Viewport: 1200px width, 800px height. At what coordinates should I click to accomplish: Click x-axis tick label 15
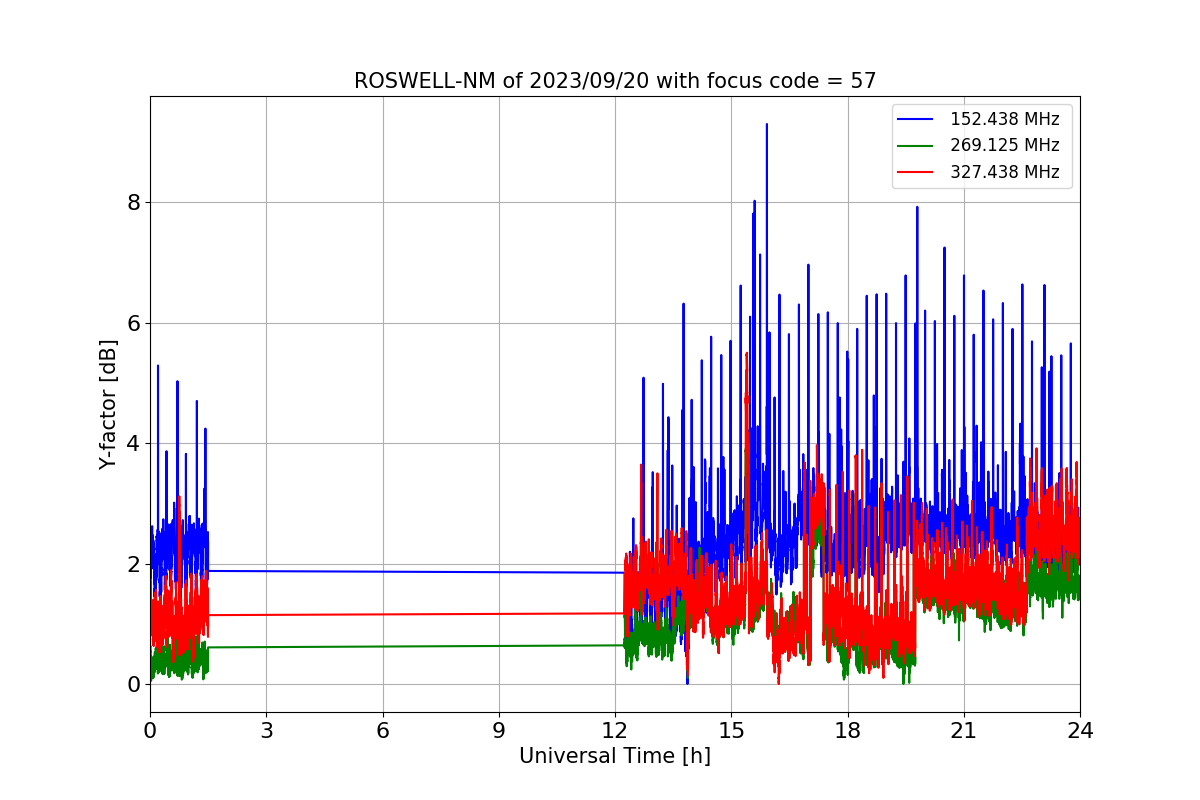(x=731, y=731)
